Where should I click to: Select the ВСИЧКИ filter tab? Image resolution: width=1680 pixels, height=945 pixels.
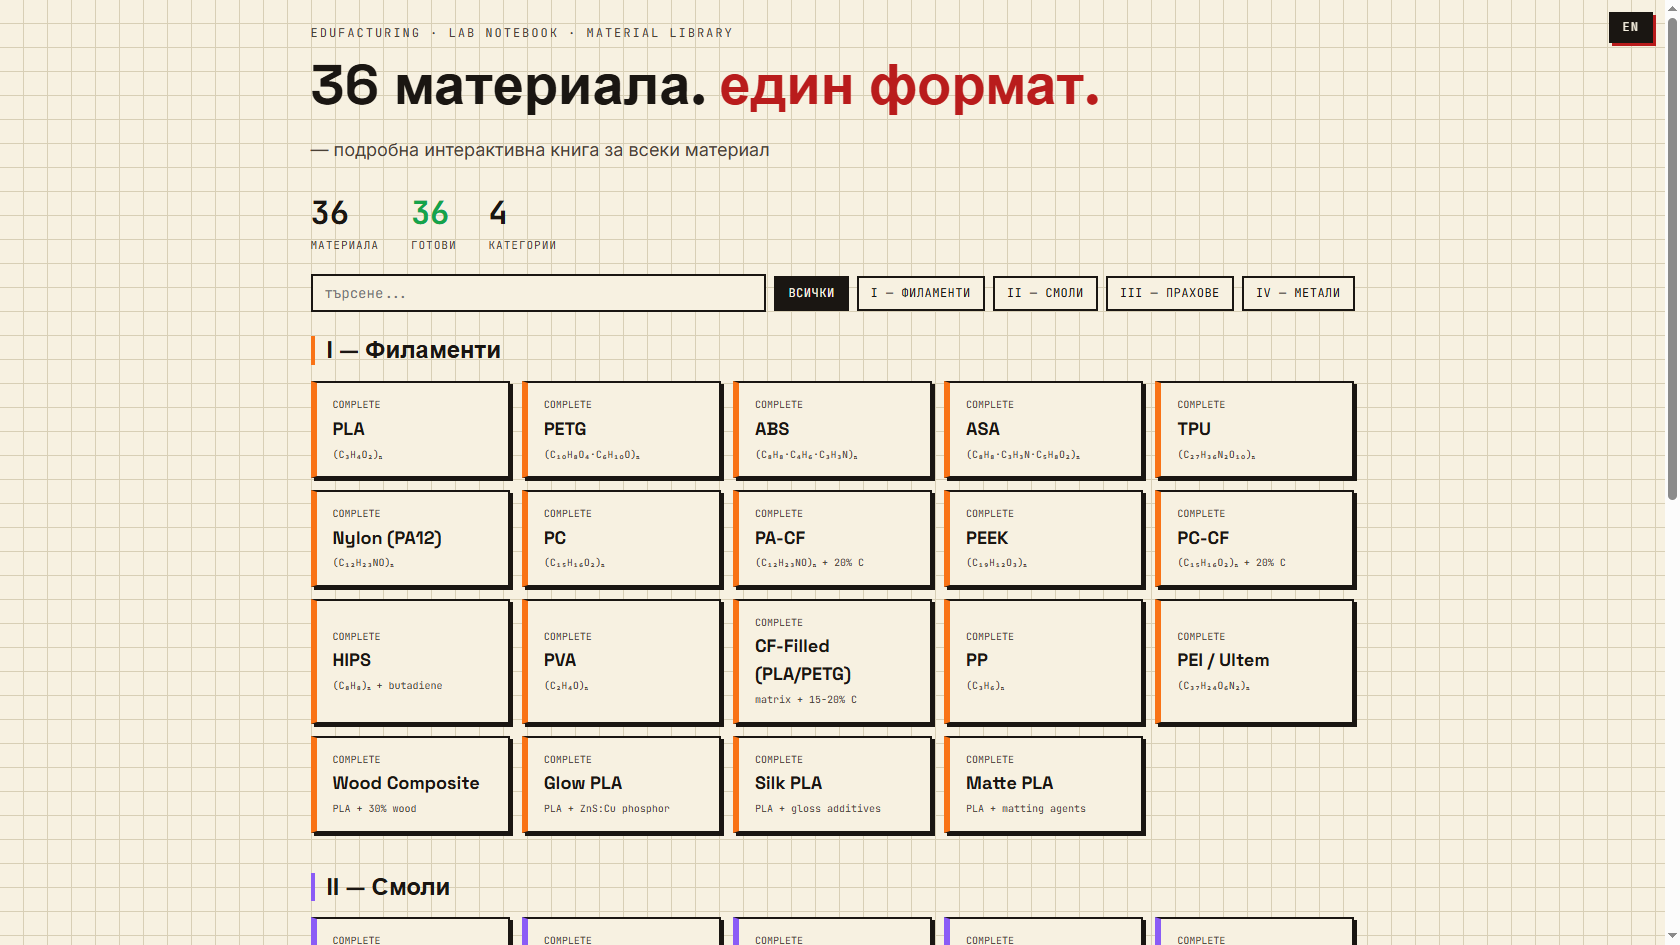click(811, 293)
